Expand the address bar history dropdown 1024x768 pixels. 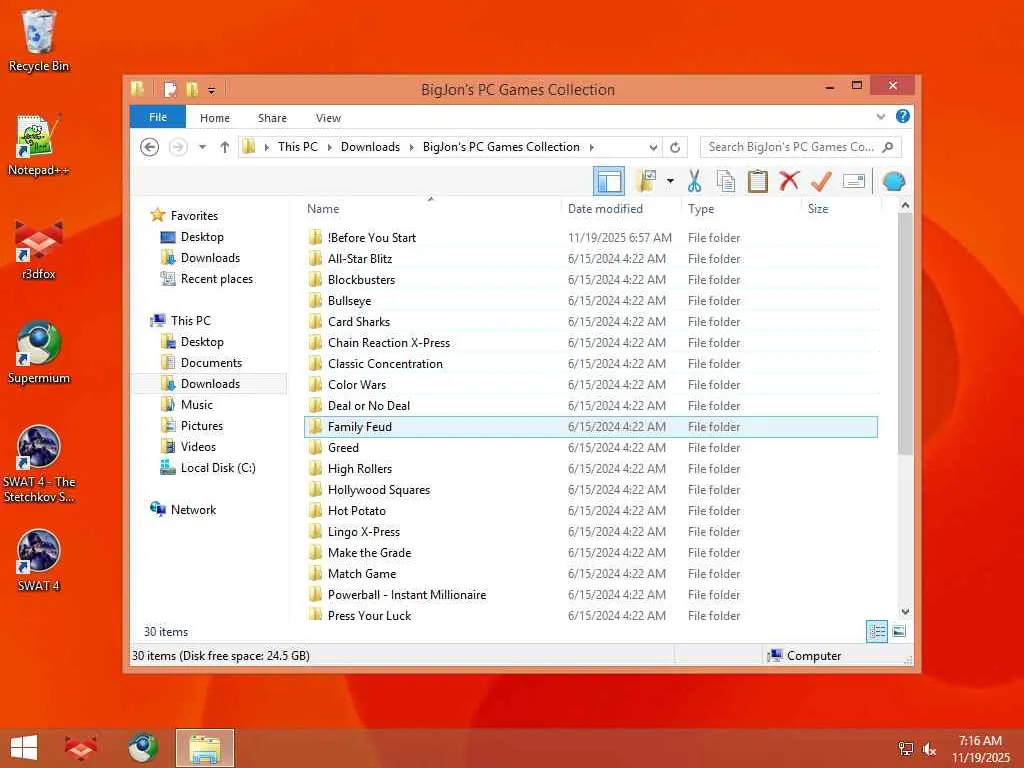pyautogui.click(x=653, y=148)
